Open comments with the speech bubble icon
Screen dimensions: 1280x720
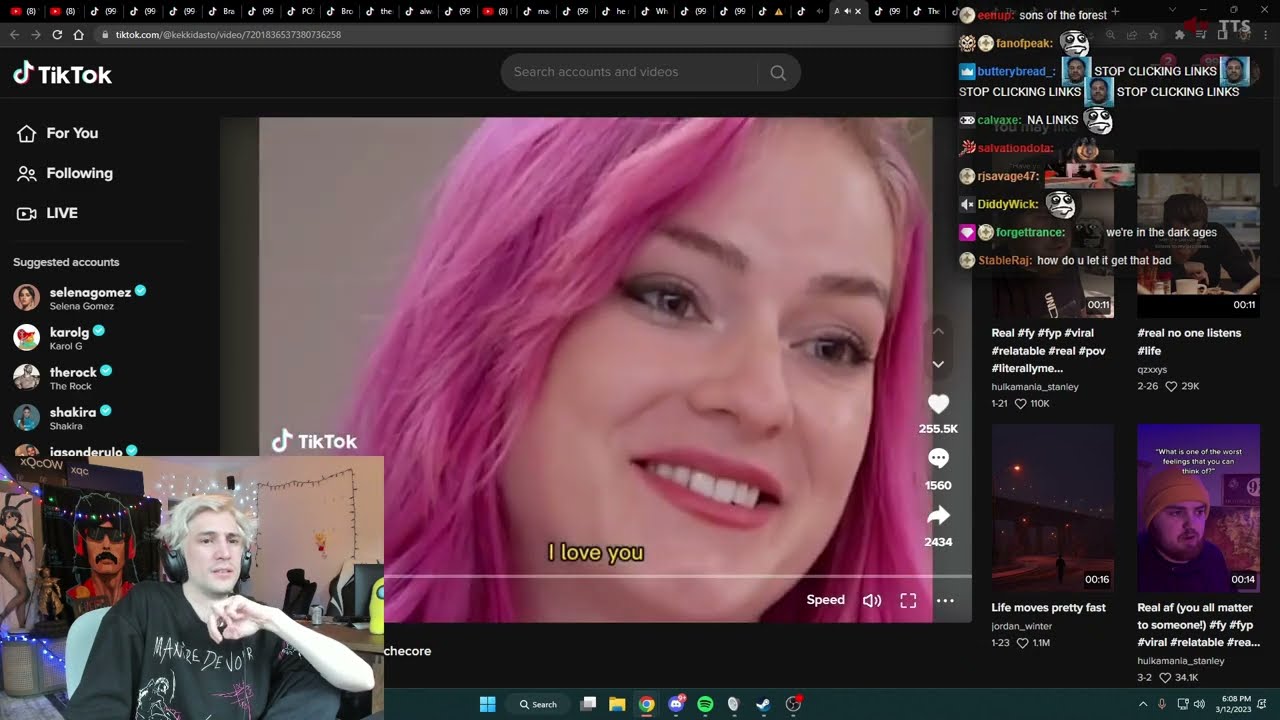coord(938,458)
